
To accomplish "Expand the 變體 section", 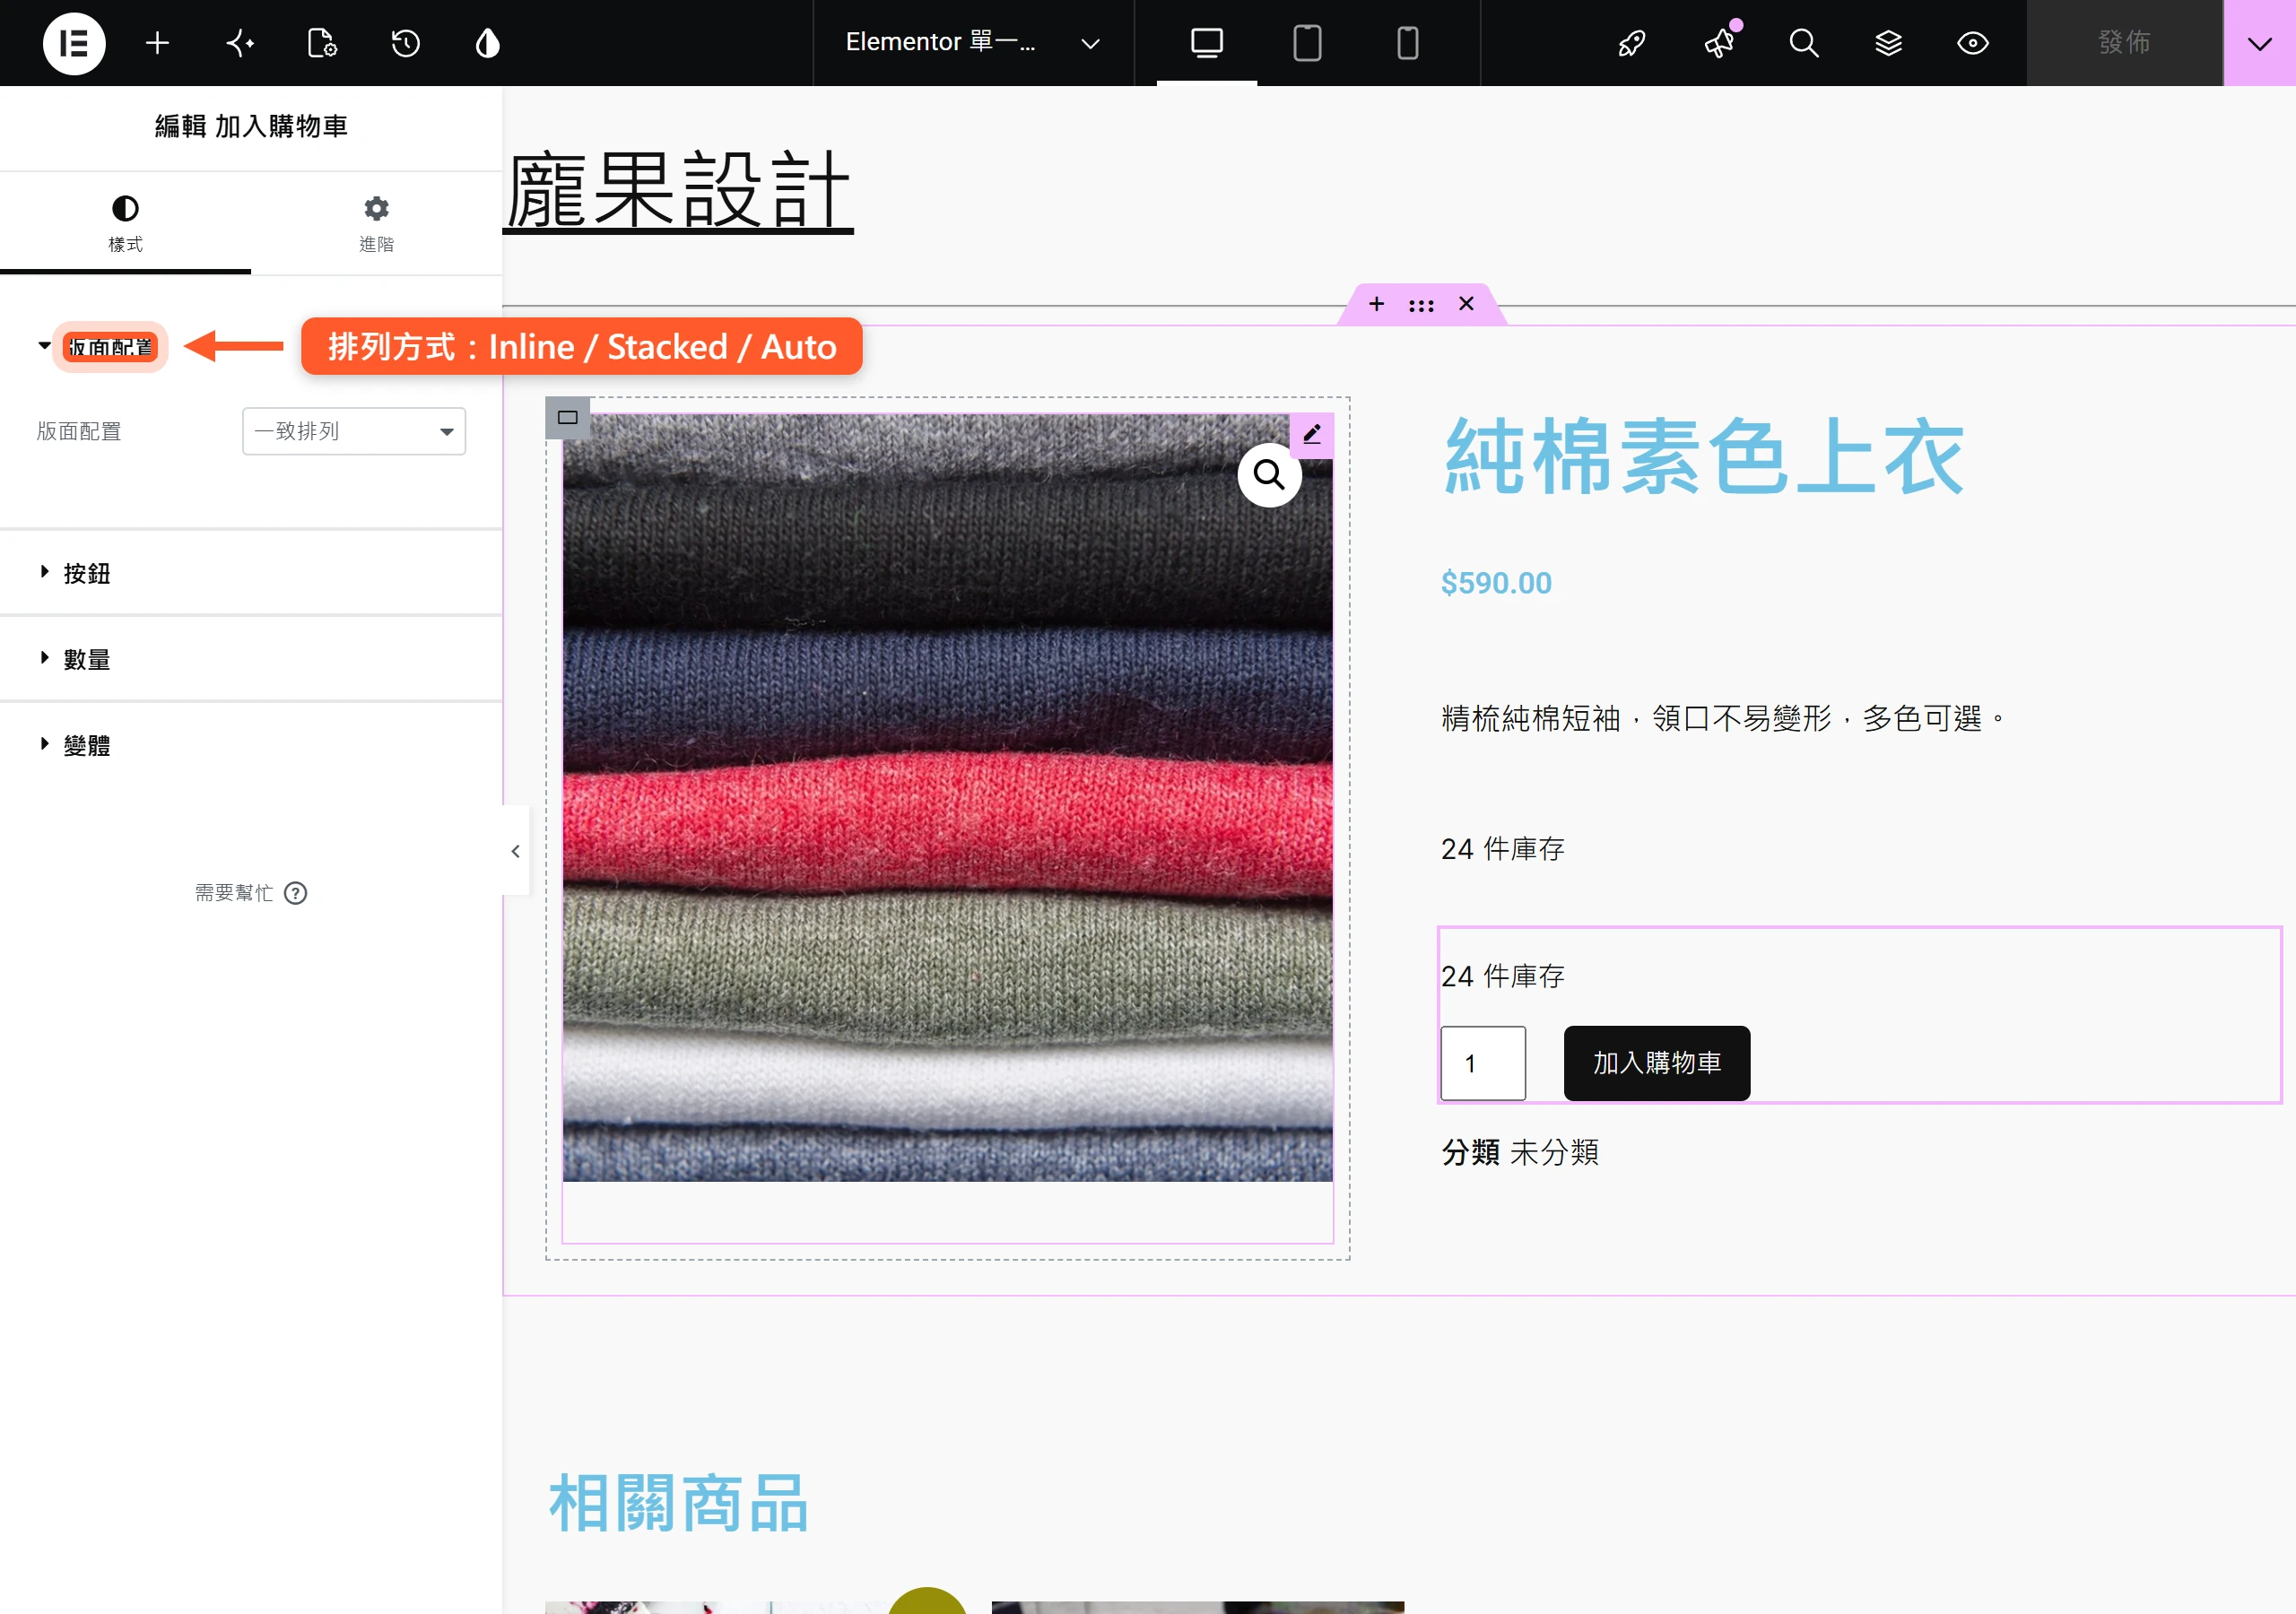I will click(250, 745).
